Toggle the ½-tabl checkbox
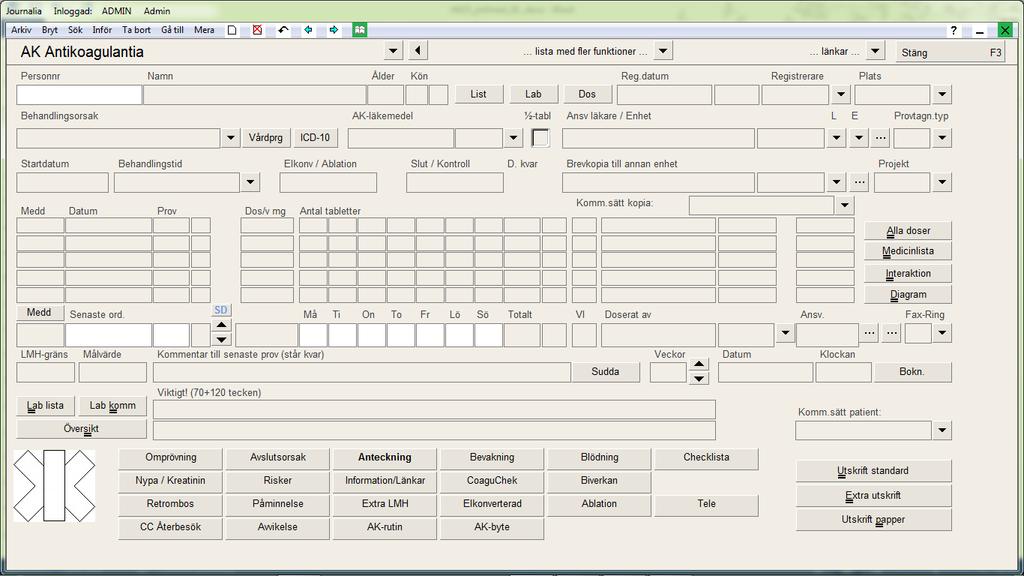This screenshot has height=576, width=1024. 541,138
